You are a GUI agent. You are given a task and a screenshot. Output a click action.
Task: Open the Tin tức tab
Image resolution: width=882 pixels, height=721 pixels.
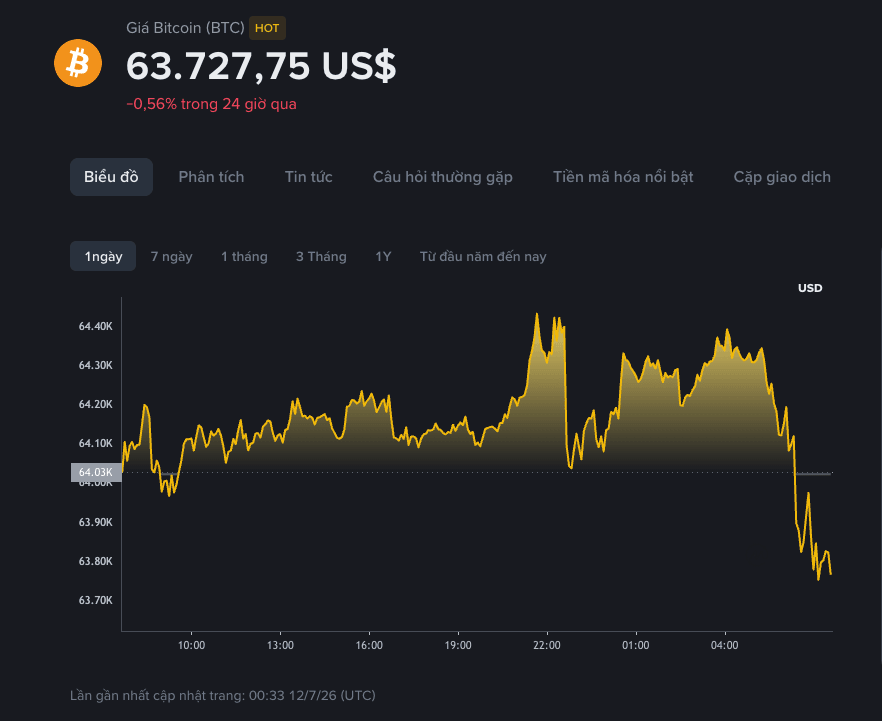(x=308, y=177)
